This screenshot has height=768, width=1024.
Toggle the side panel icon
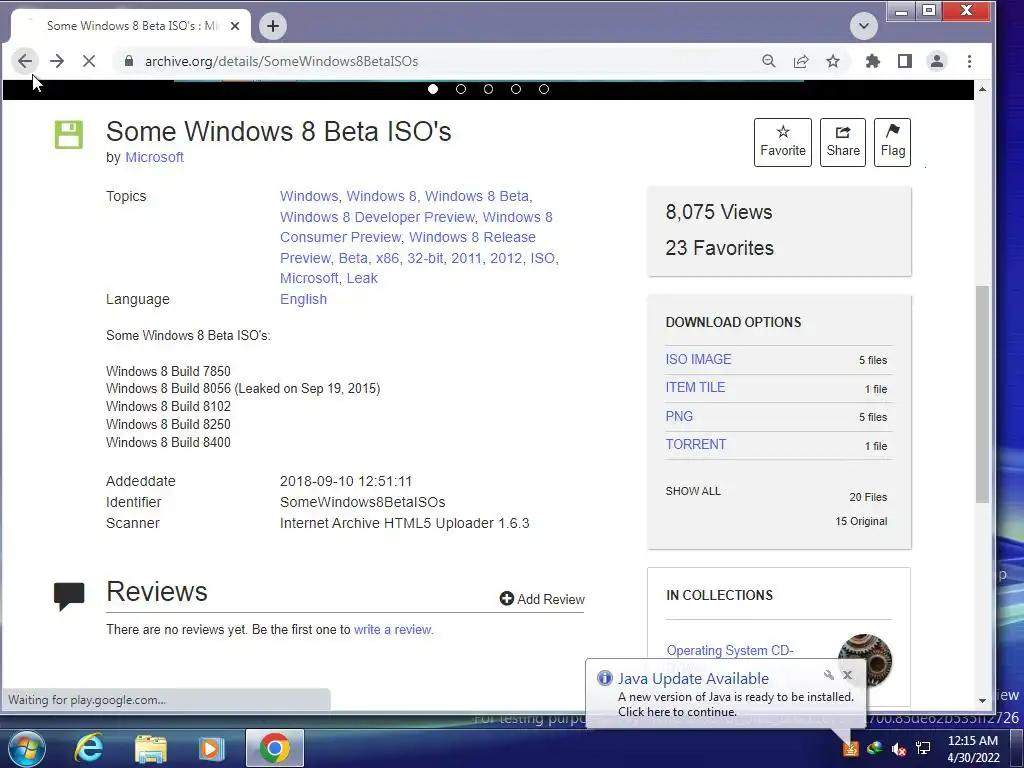(x=904, y=61)
